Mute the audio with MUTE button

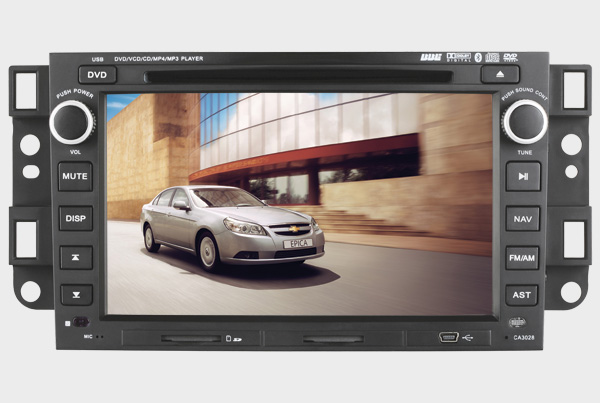pos(75,176)
